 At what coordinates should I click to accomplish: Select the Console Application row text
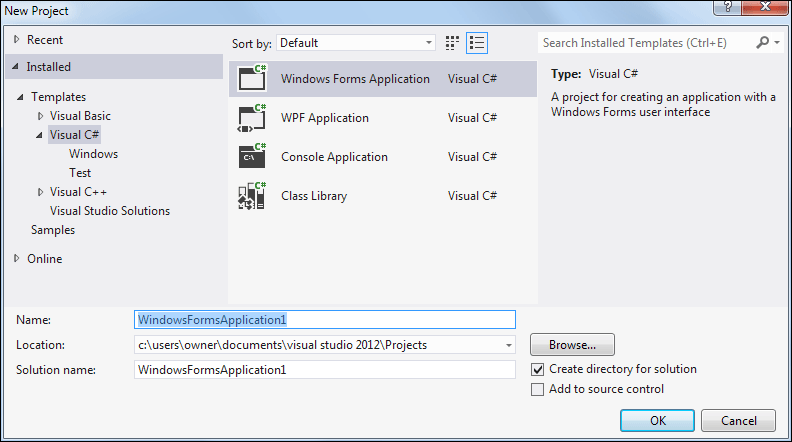[x=334, y=157]
